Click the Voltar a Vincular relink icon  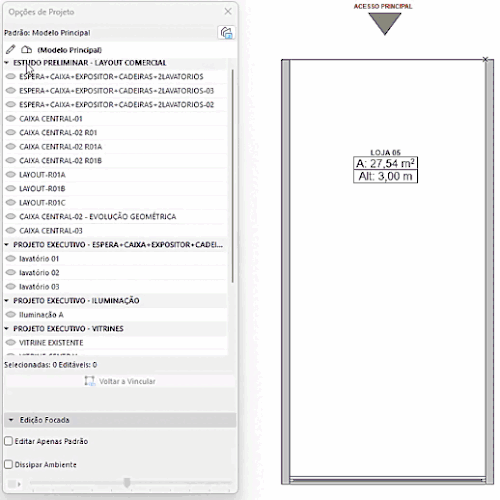pyautogui.click(x=89, y=381)
